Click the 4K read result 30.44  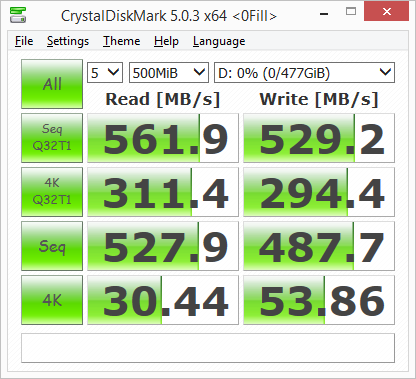[163, 300]
